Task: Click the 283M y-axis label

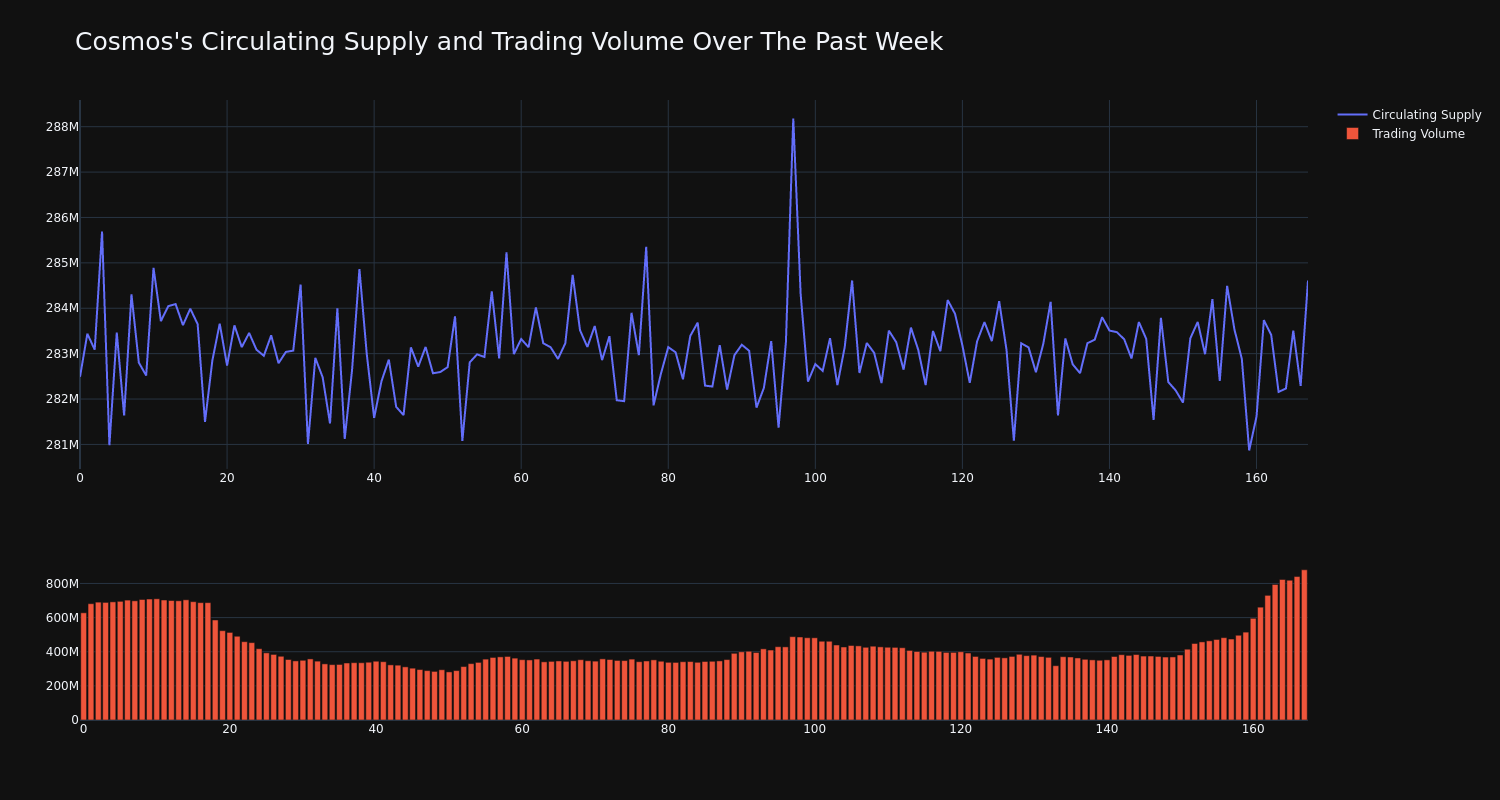Action: pyautogui.click(x=62, y=354)
